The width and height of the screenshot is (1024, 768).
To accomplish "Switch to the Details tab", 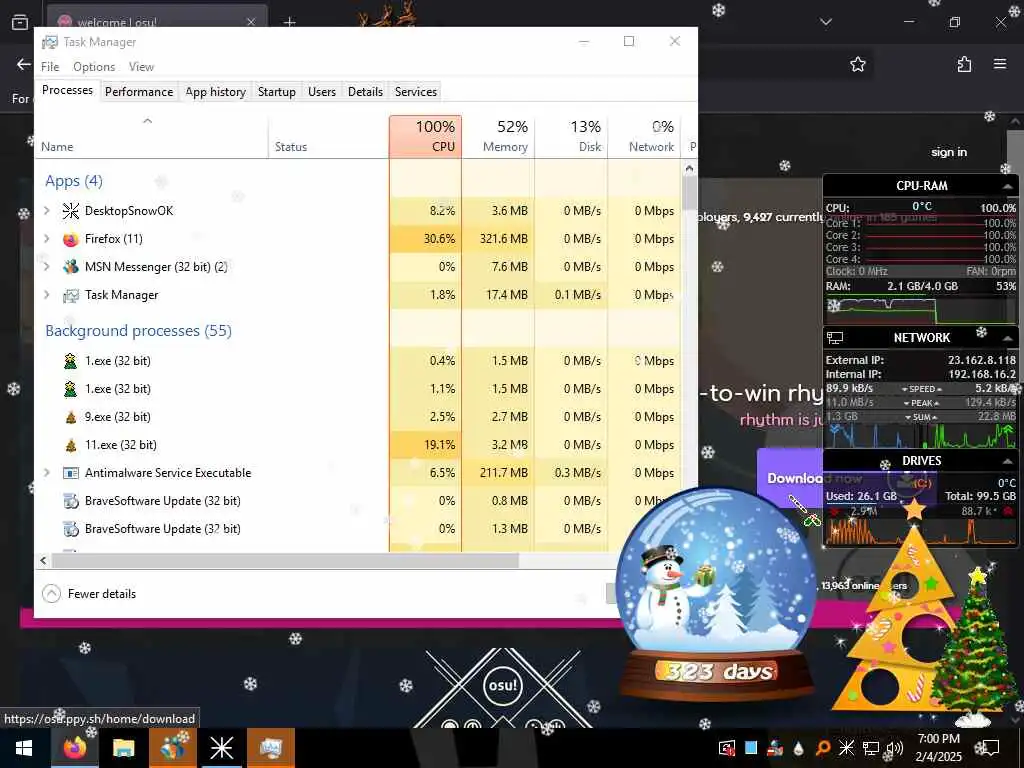I will pos(365,91).
